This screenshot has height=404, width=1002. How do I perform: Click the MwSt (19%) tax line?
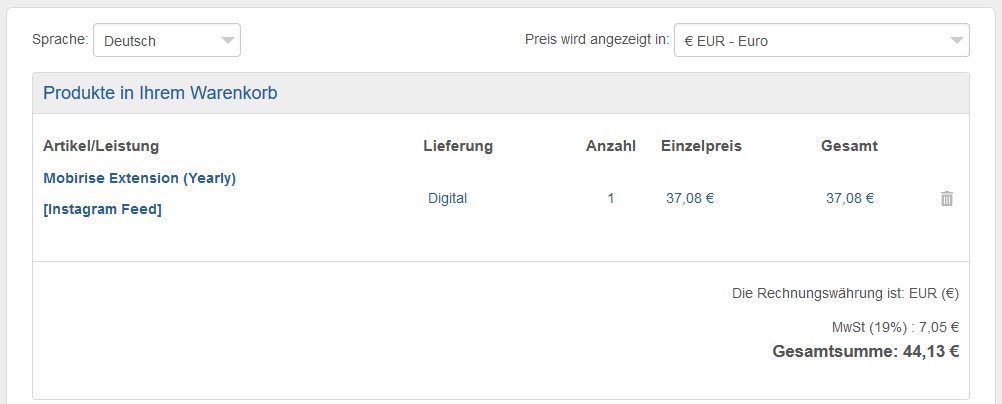coord(895,327)
